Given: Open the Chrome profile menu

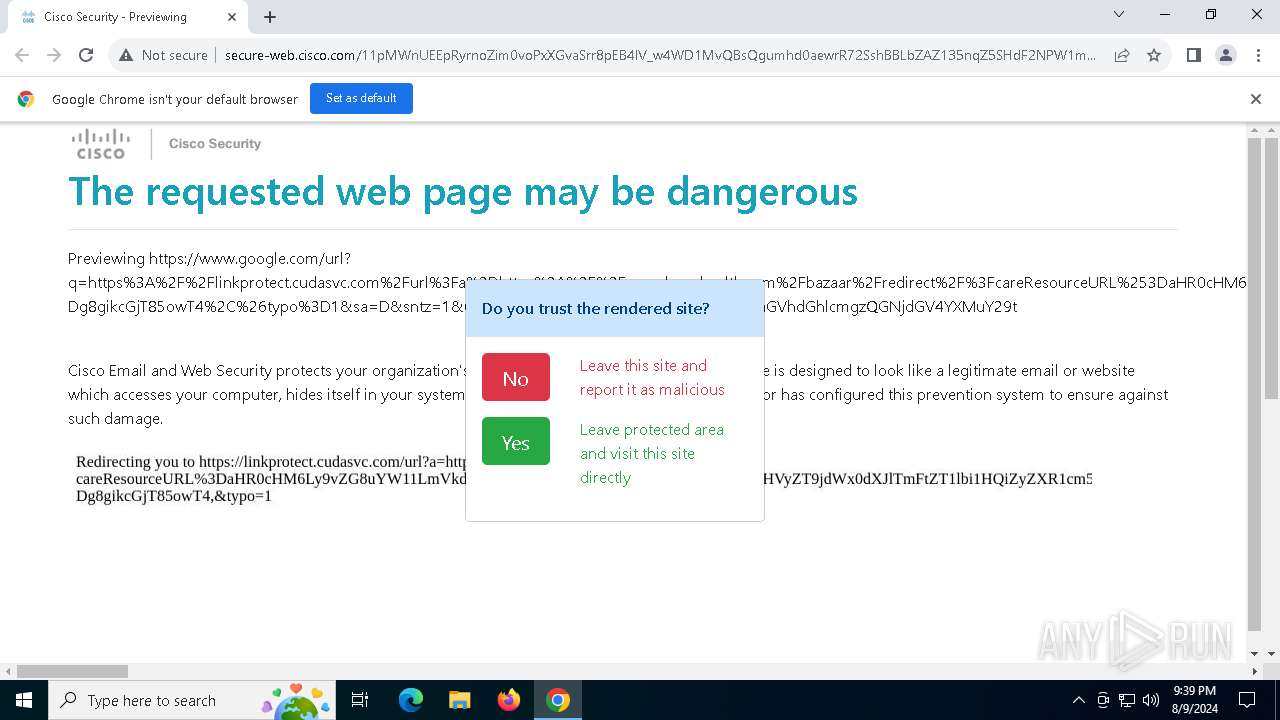Looking at the screenshot, I should [x=1226, y=55].
